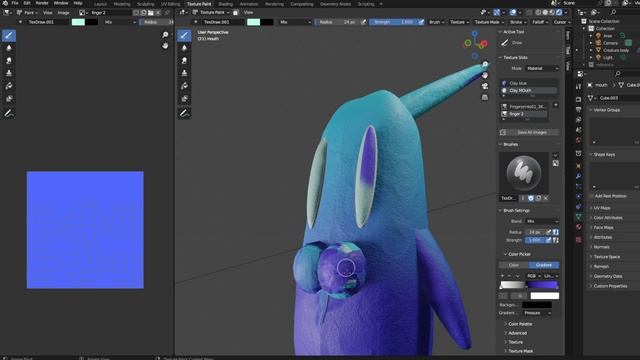This screenshot has width=640, height=360.
Task: Open Object Data properties green triangle tab
Action: 578,217
